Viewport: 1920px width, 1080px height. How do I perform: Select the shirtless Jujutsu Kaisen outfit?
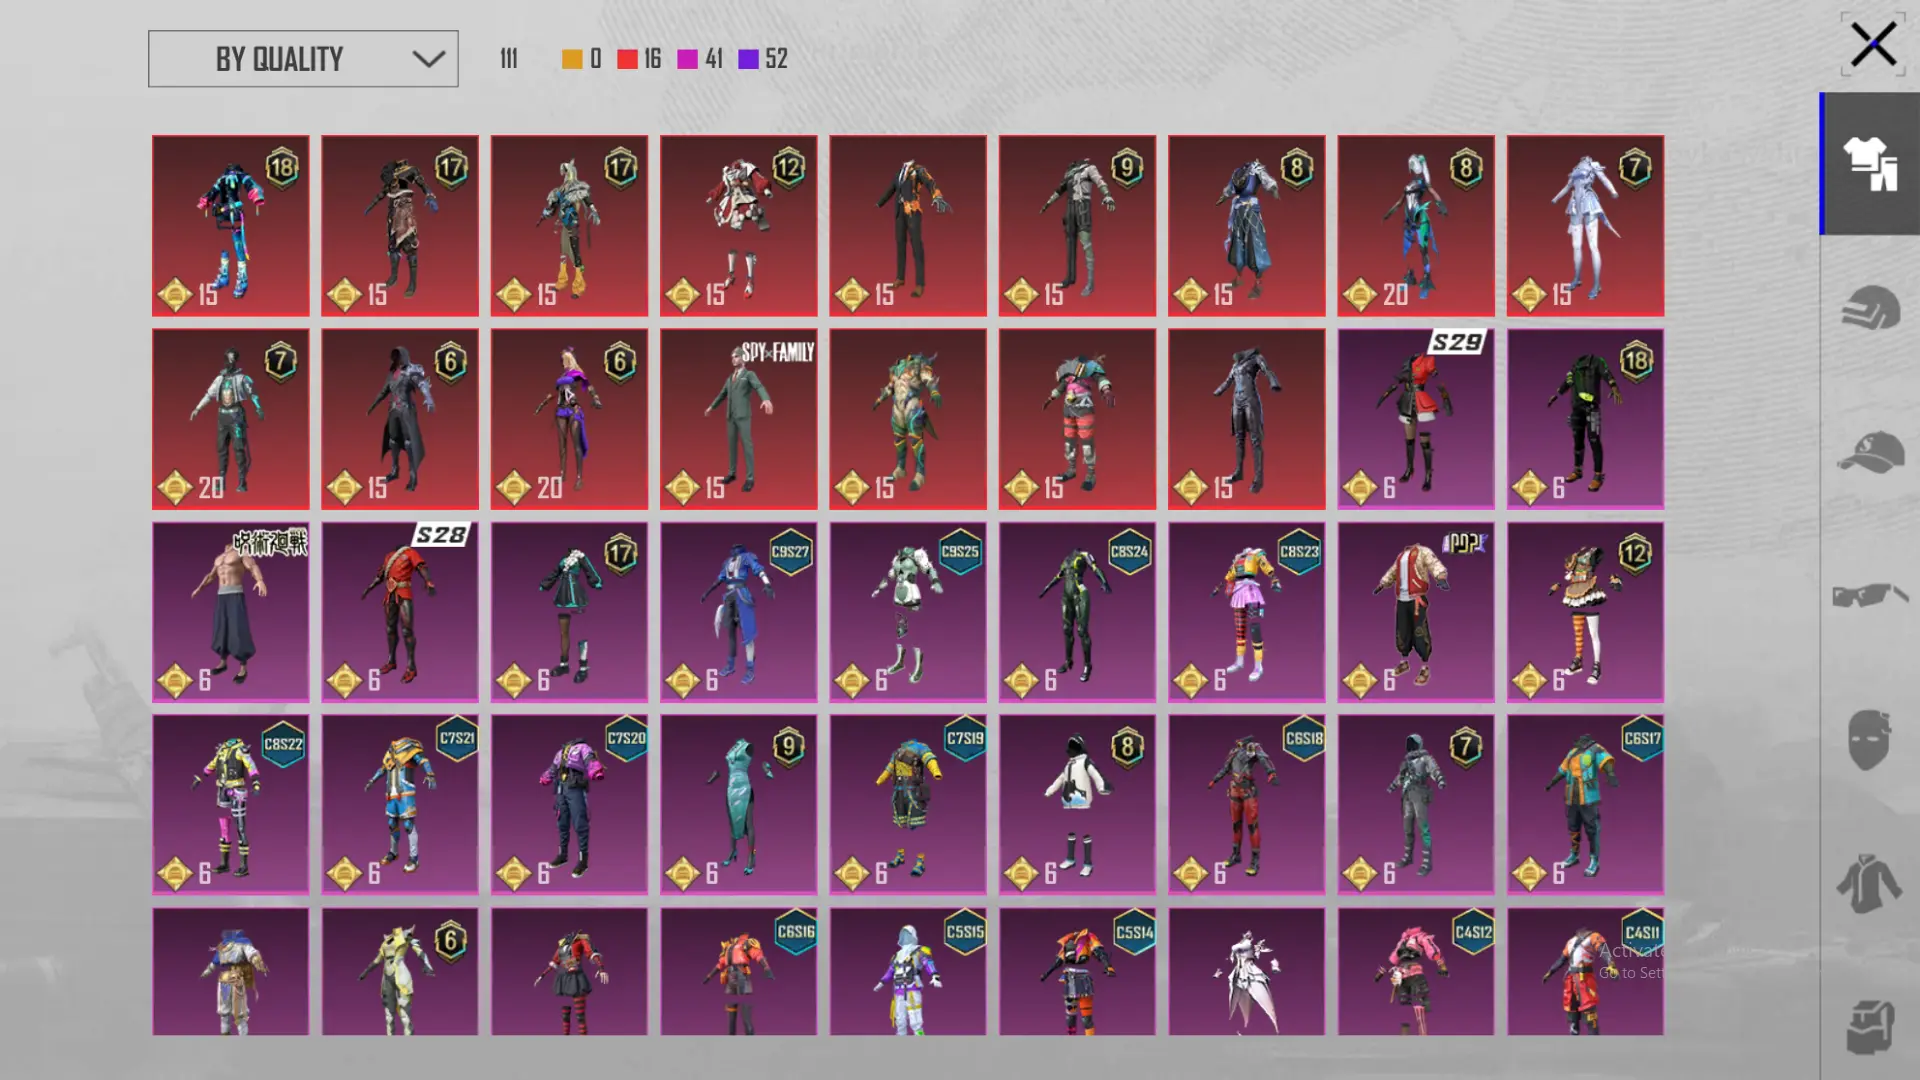[230, 612]
